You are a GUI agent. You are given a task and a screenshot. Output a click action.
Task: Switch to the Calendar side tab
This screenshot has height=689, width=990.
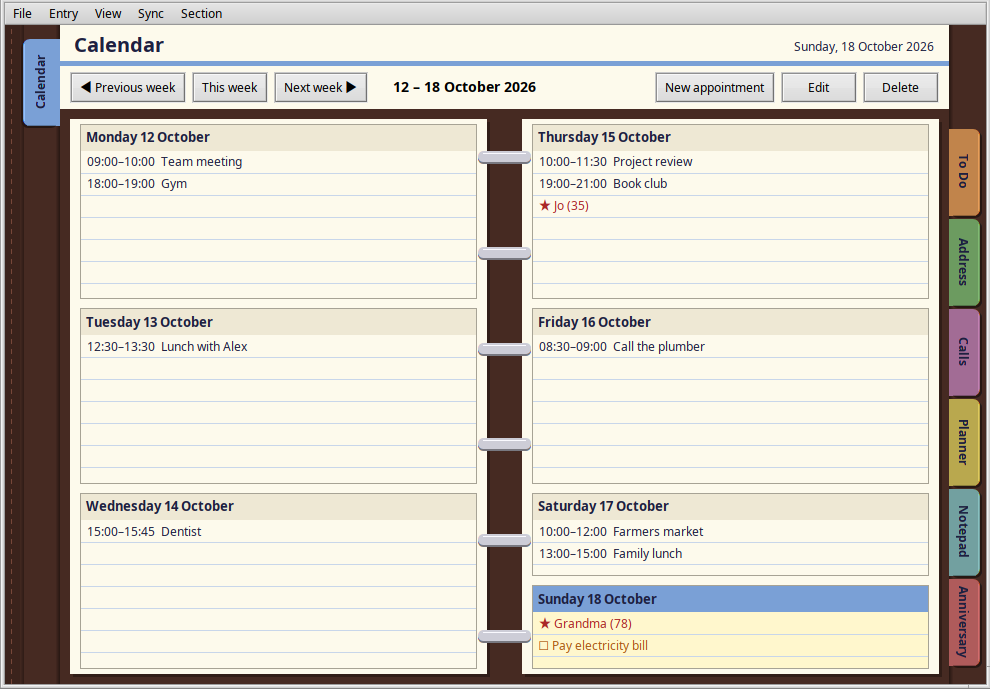tap(41, 82)
